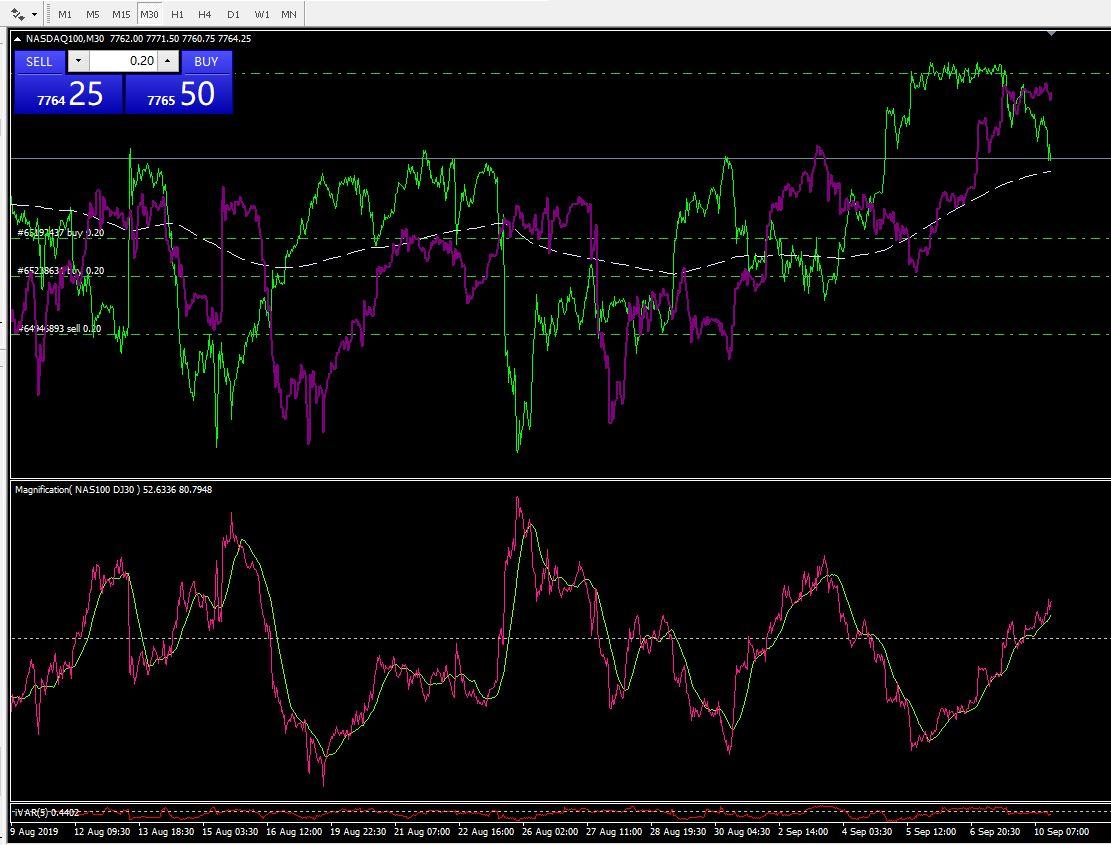Click the 15 Aug 03:30 time axis label
Screen dimensions: 1111x845
coord(230,832)
